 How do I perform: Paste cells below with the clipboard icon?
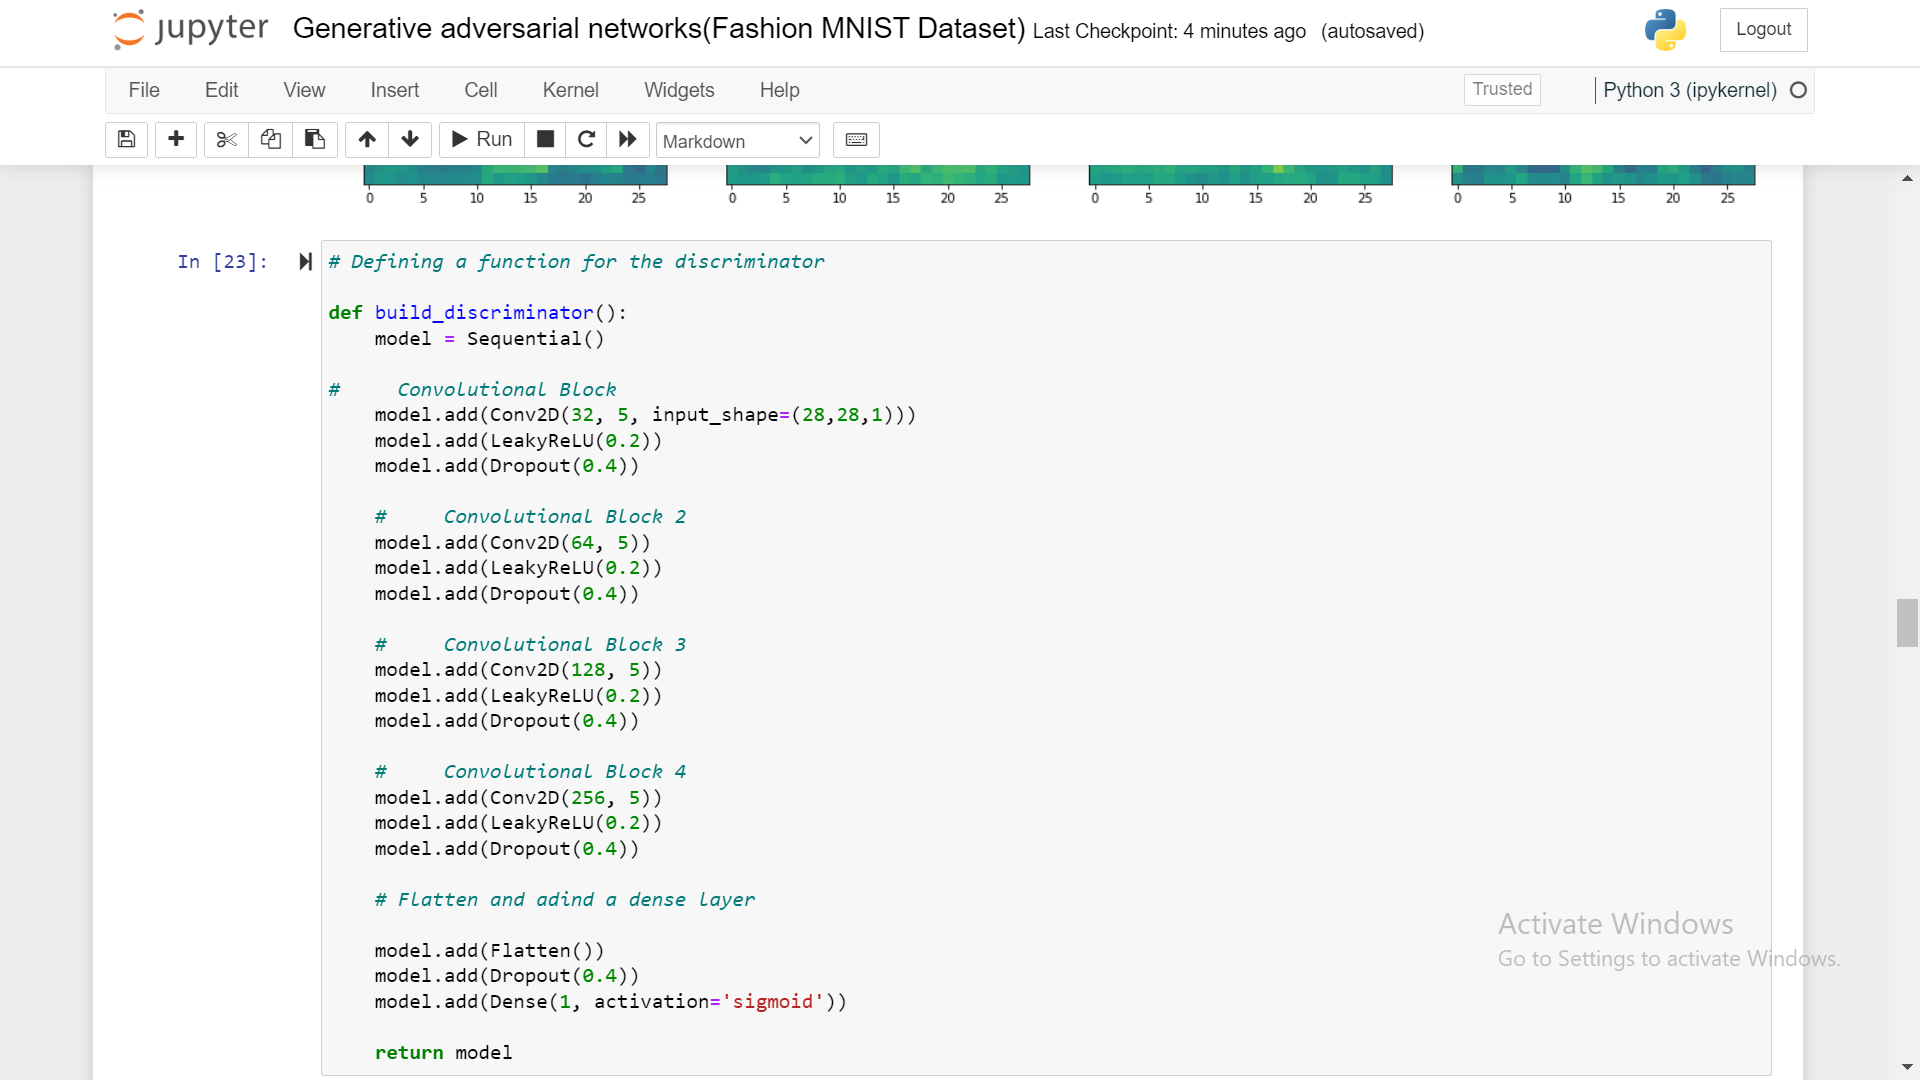click(x=314, y=140)
